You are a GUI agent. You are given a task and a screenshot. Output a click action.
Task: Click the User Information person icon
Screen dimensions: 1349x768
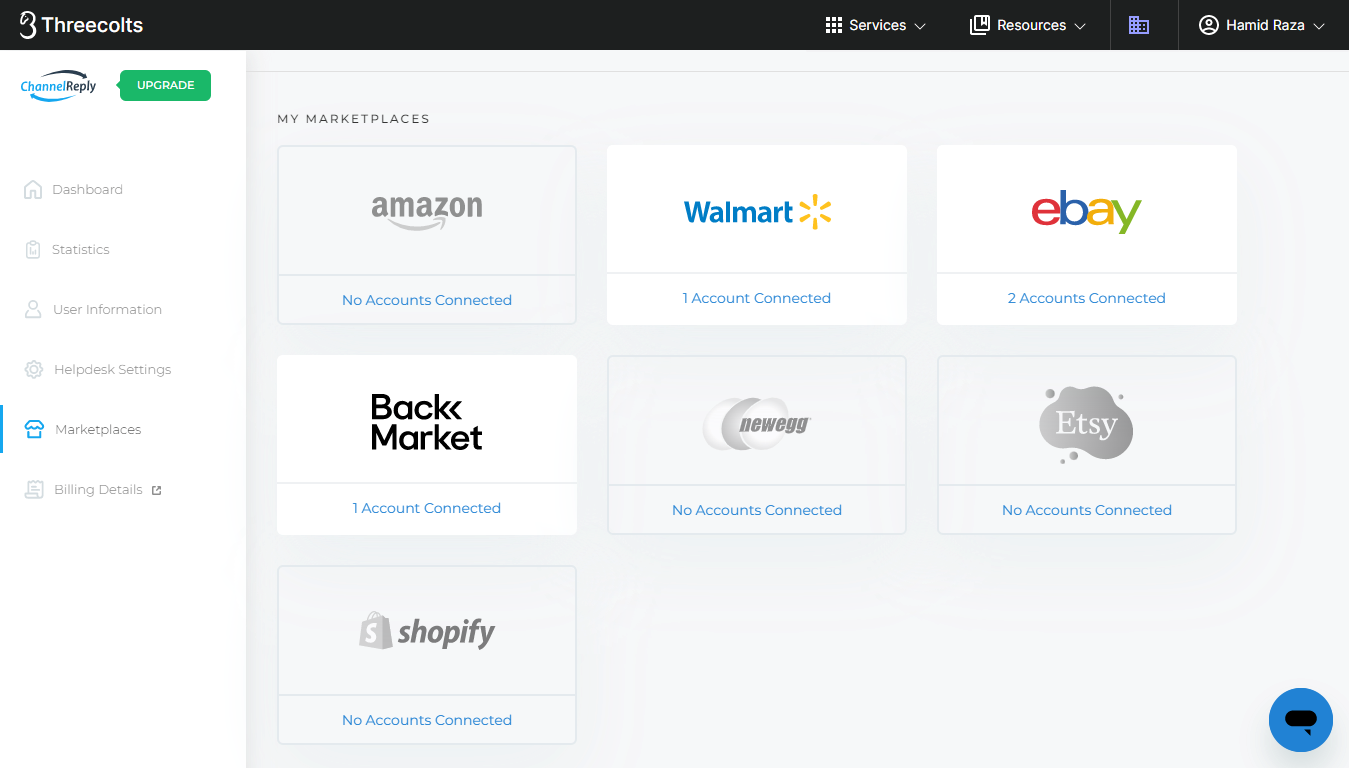pos(33,310)
